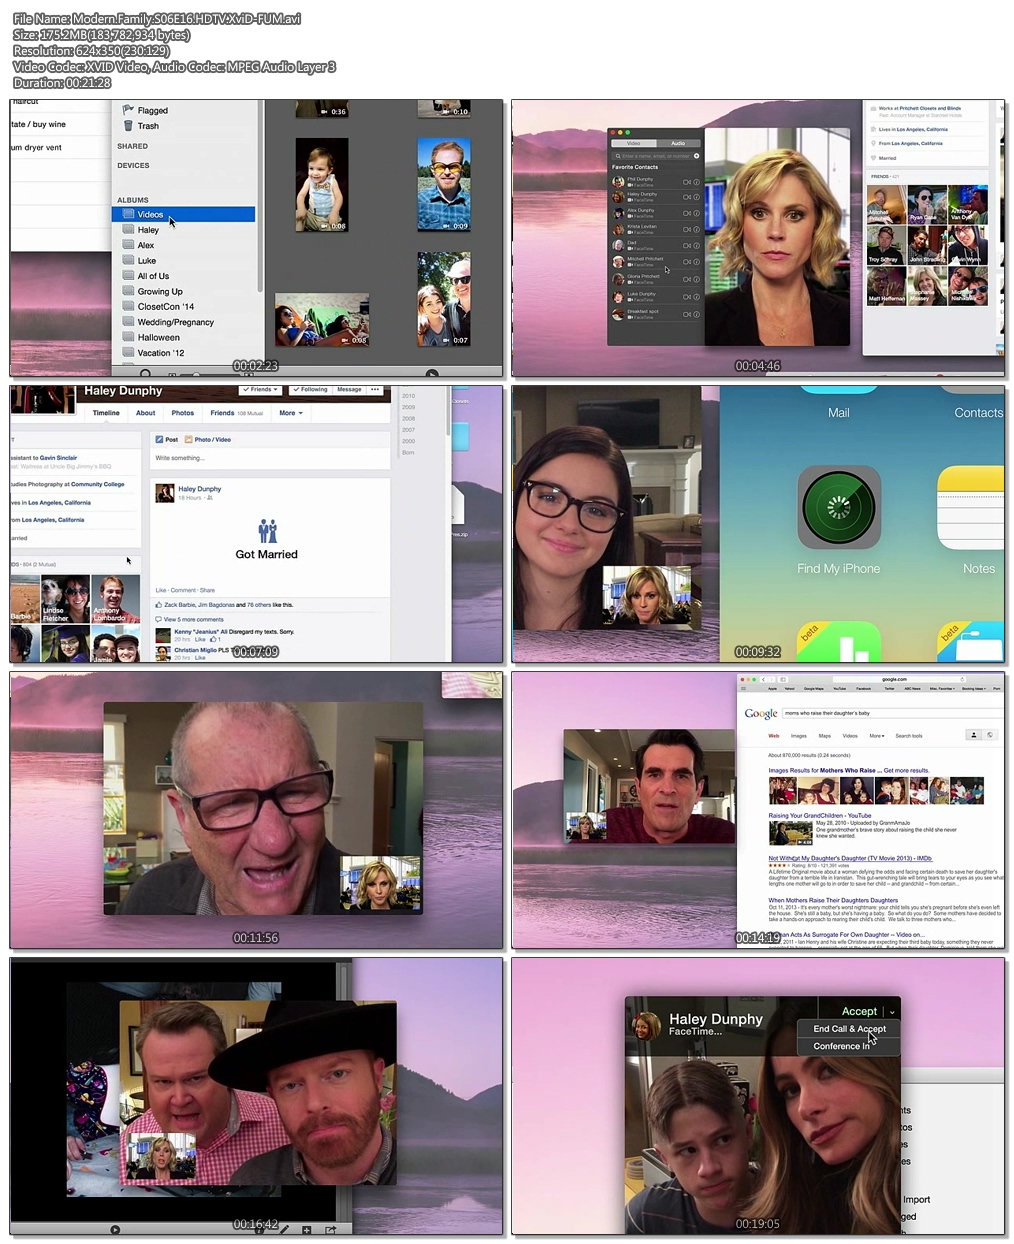Viewport: 1014px width, 1244px height.
Task: Switch to Audio in FaceTime contacts panel
Action: pyautogui.click(x=678, y=143)
